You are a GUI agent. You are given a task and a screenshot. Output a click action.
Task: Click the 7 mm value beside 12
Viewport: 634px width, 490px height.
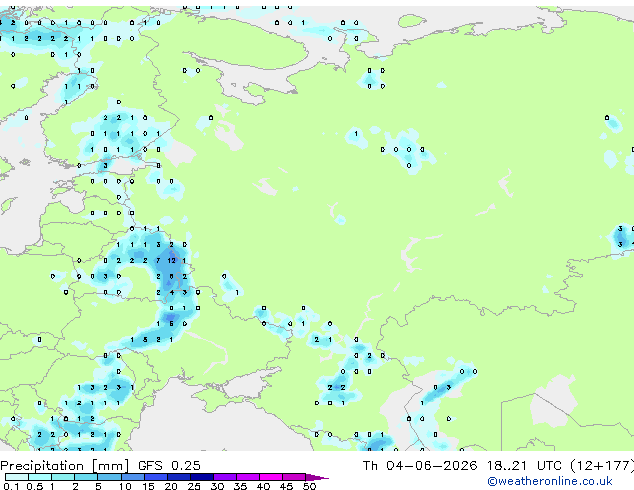tap(158, 261)
